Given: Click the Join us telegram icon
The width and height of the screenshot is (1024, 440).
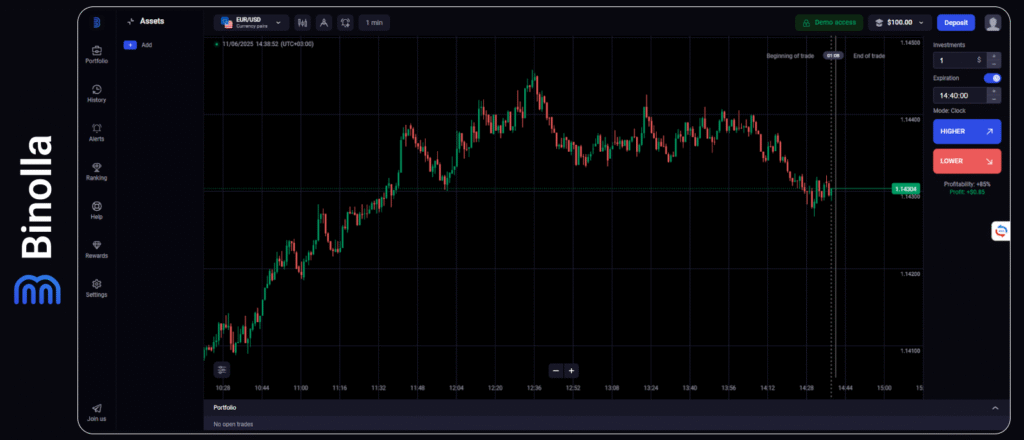Looking at the screenshot, I should [97, 409].
